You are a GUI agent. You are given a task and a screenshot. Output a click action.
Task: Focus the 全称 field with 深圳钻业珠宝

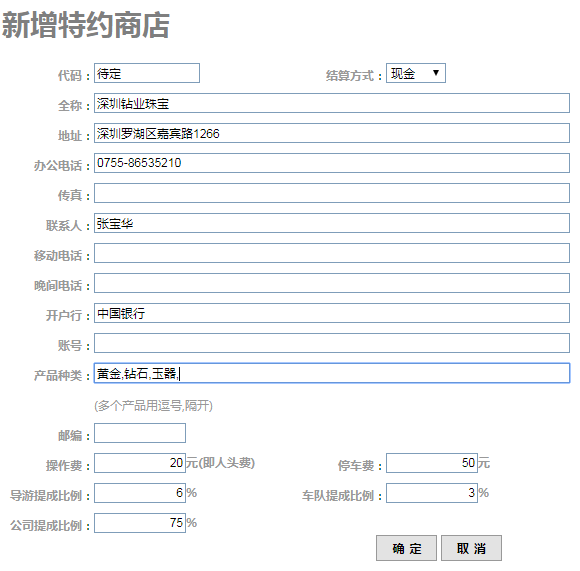pyautogui.click(x=332, y=103)
